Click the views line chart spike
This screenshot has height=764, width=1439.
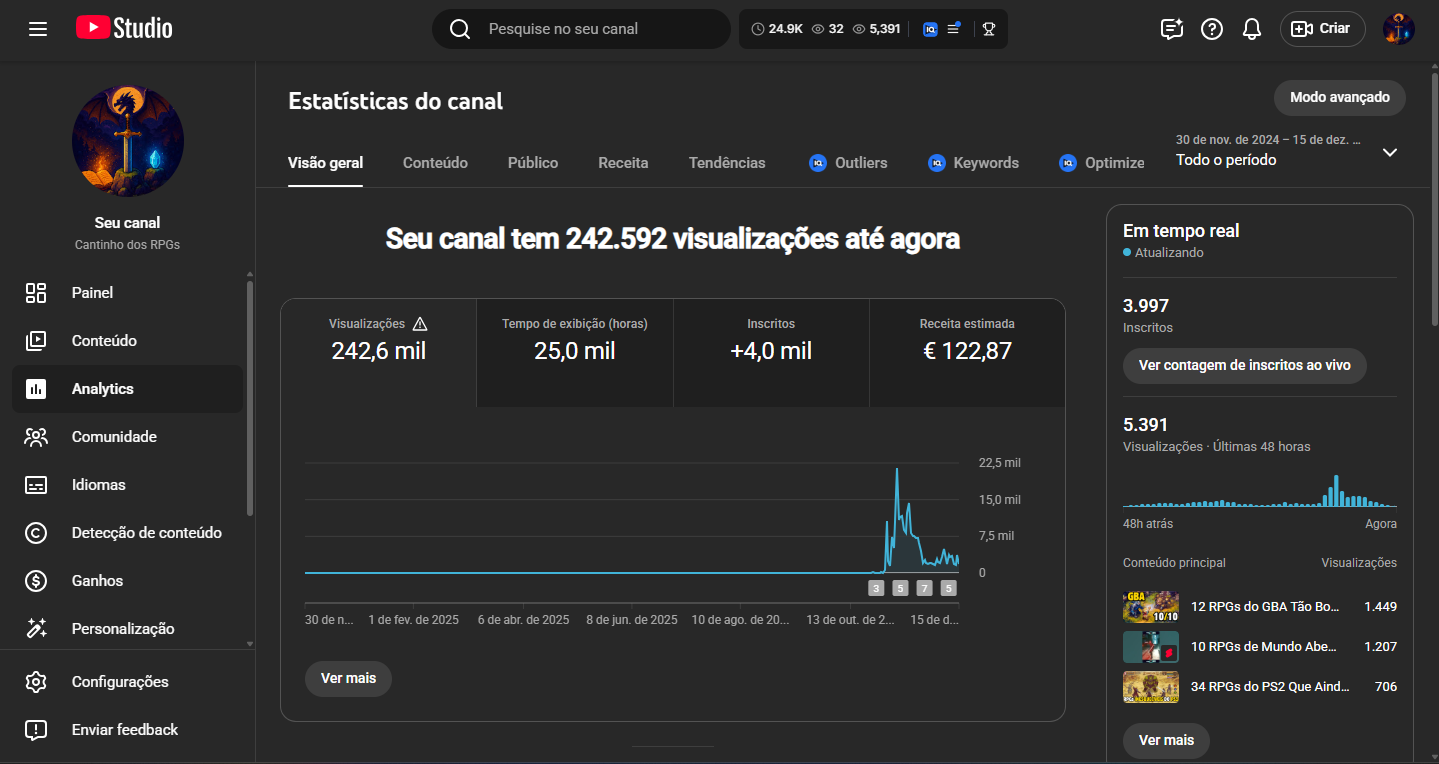897,470
